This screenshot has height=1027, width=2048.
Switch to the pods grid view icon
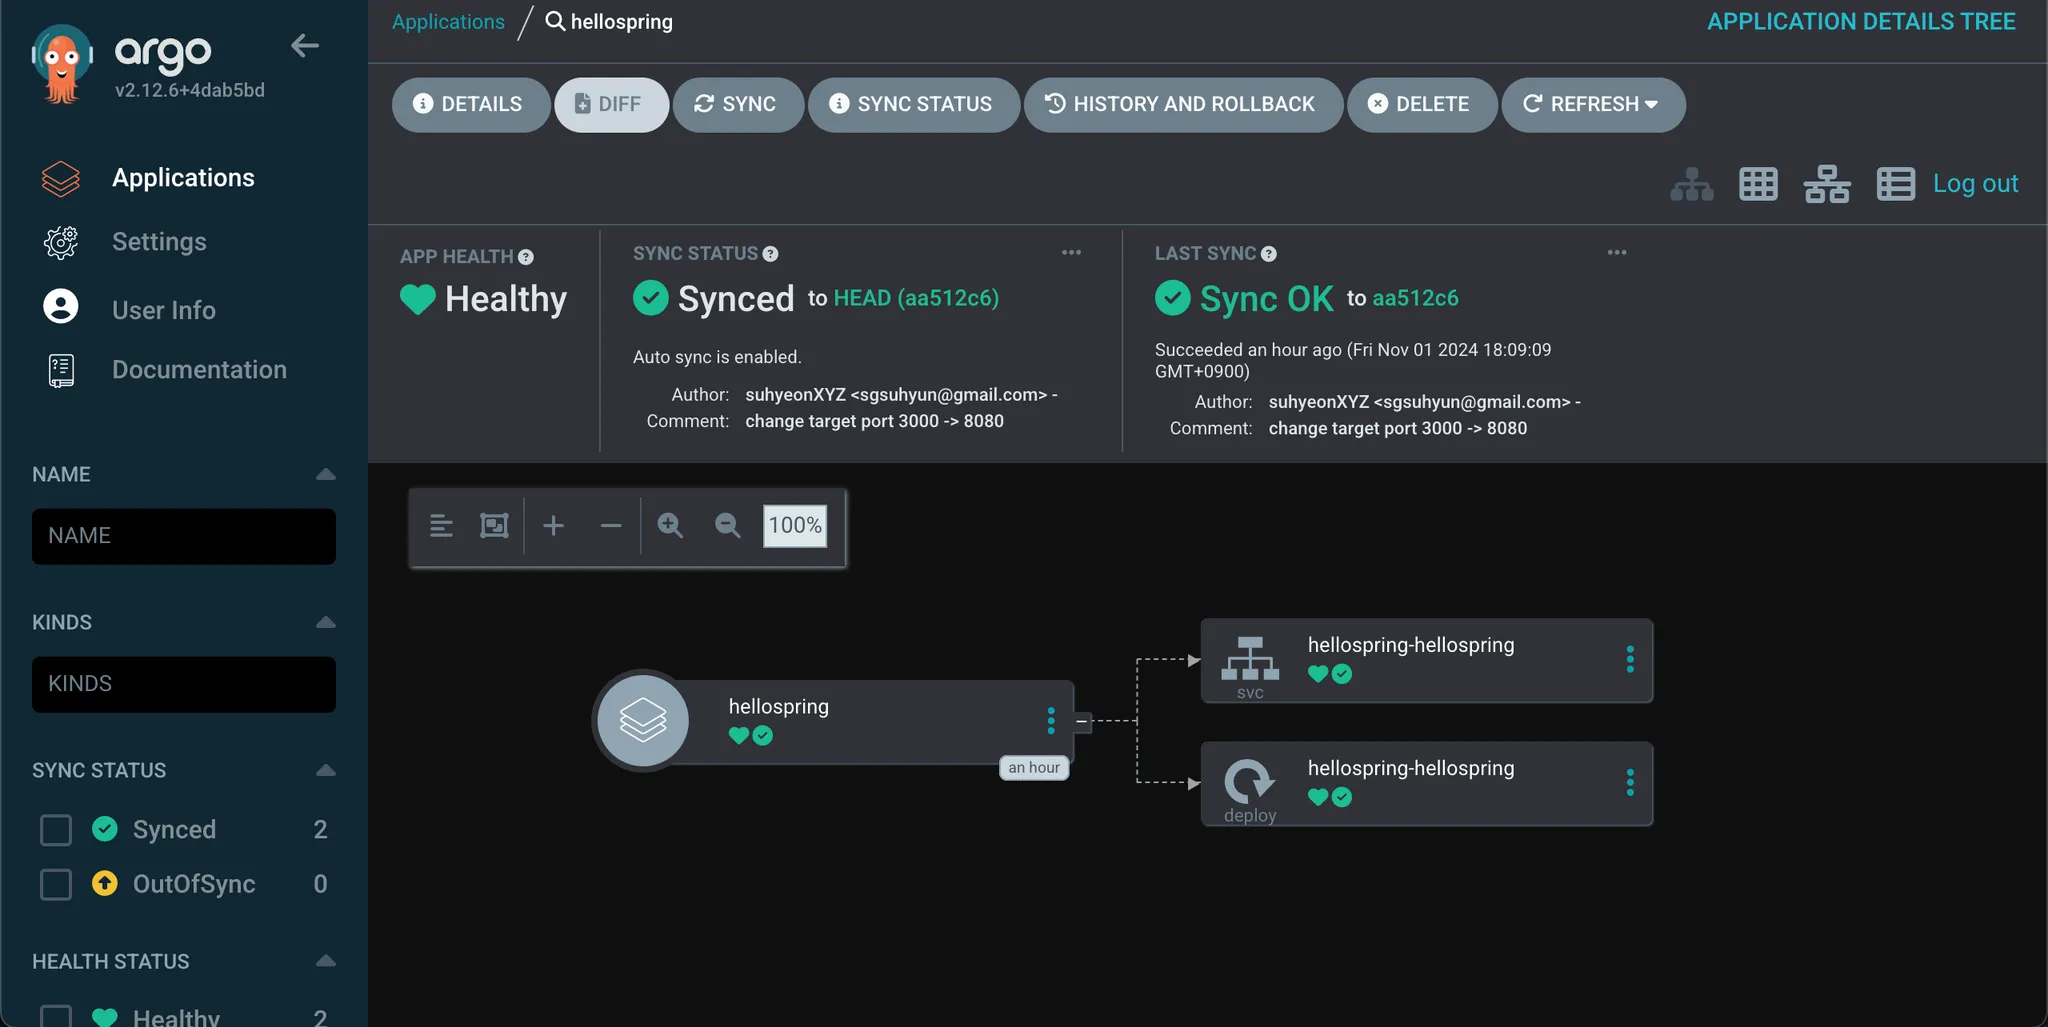pyautogui.click(x=1758, y=184)
